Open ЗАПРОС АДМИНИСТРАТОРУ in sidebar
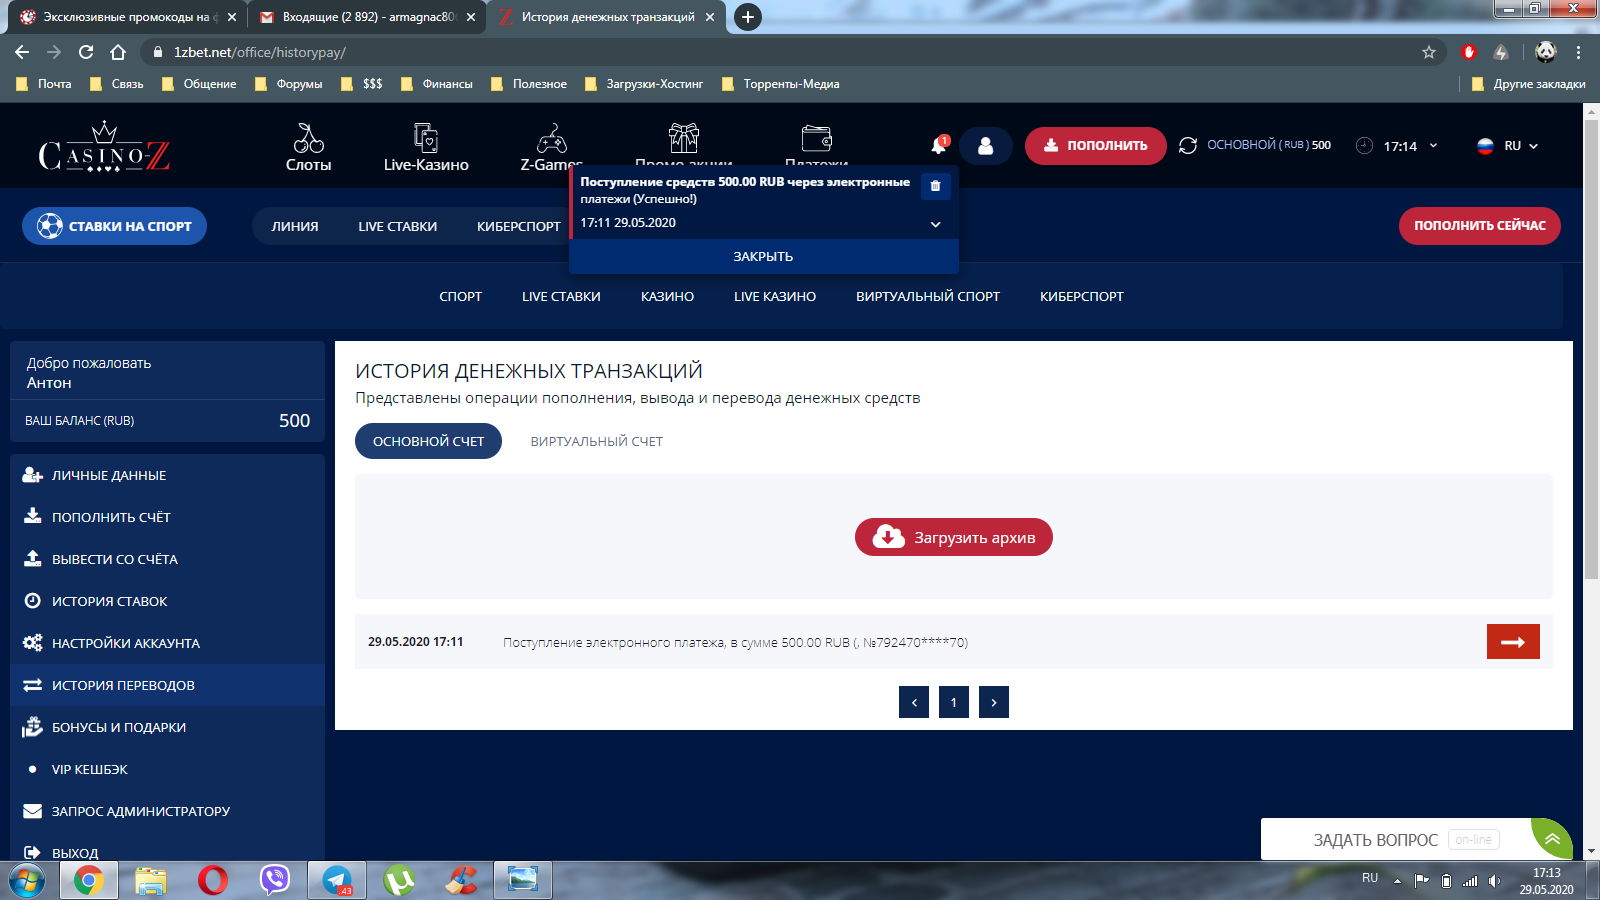This screenshot has height=900, width=1600. [167, 811]
